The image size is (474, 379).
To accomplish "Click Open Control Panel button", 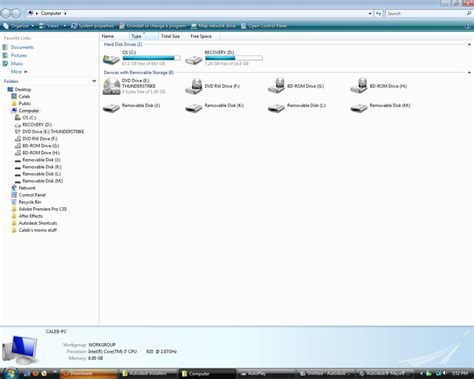I will pyautogui.click(x=264, y=26).
